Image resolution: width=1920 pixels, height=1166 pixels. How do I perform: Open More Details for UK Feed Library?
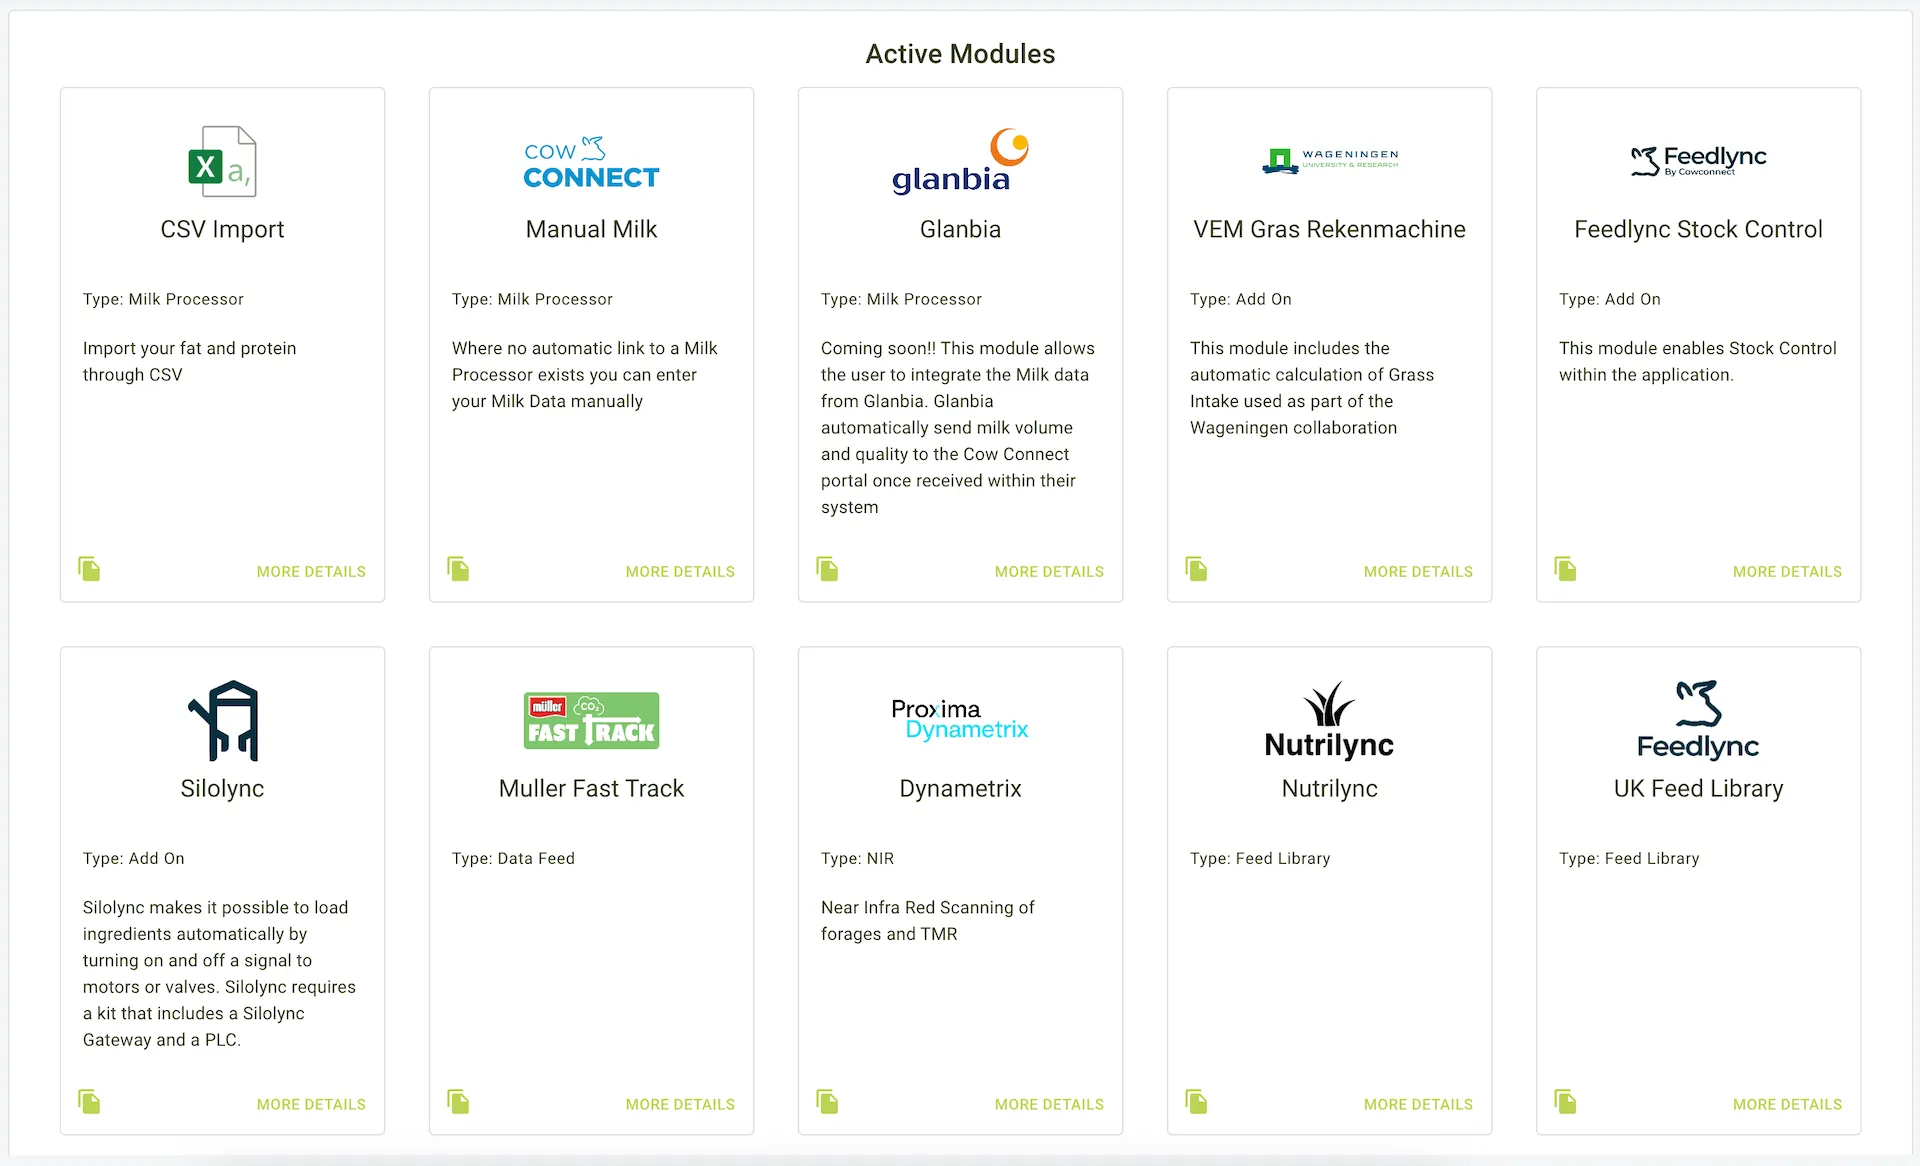[1787, 1105]
